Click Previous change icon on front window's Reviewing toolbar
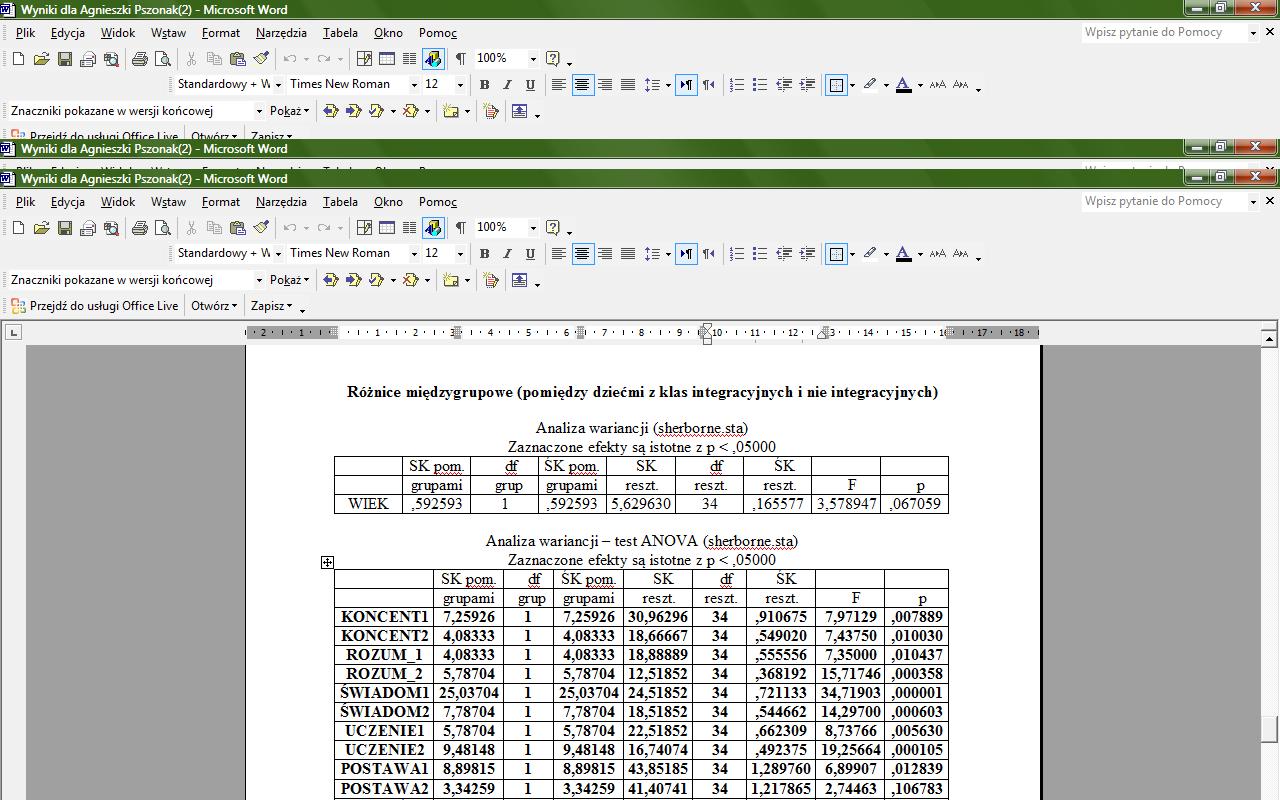 coord(330,280)
